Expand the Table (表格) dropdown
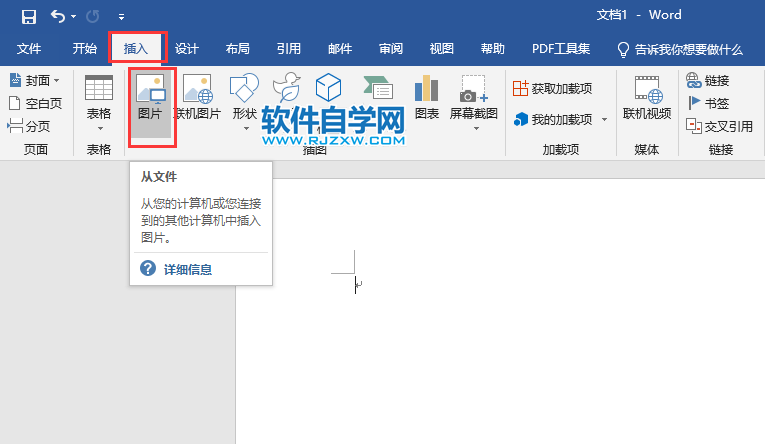 tap(99, 113)
